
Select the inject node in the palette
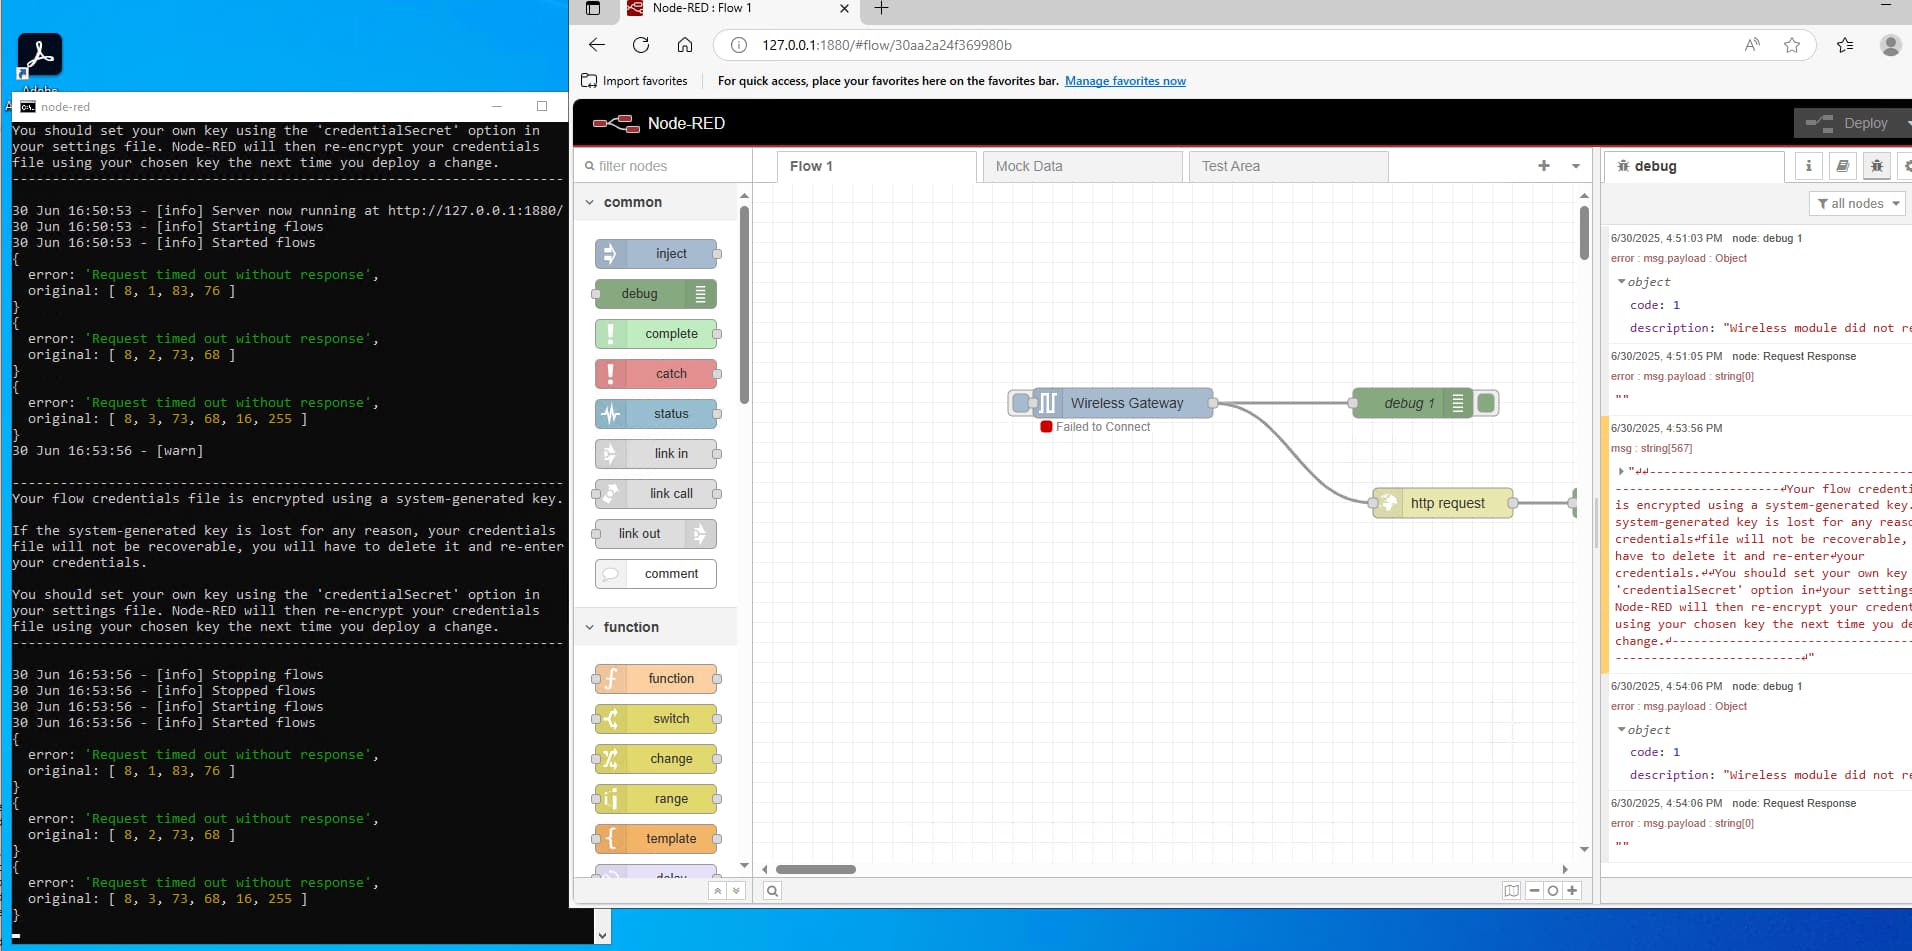tap(656, 254)
